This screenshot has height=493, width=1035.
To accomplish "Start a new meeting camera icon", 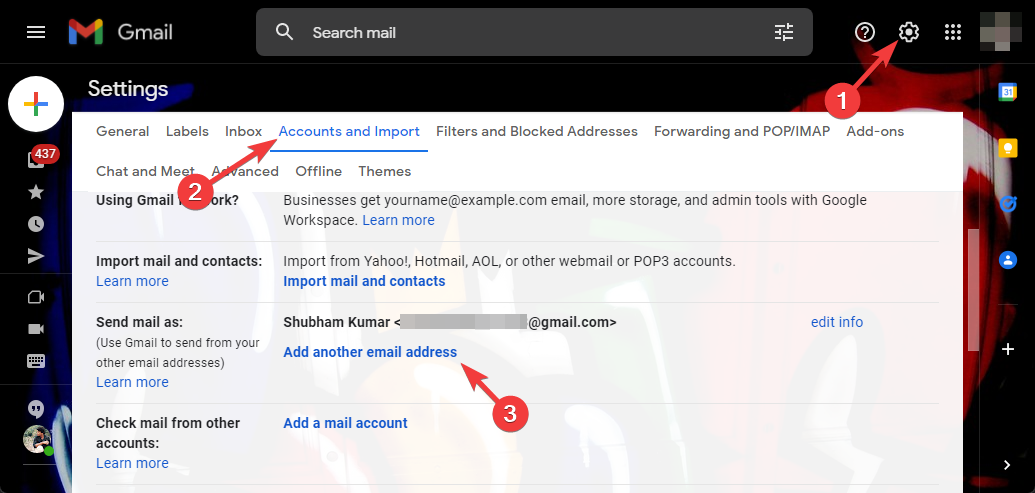I will coord(36,298).
